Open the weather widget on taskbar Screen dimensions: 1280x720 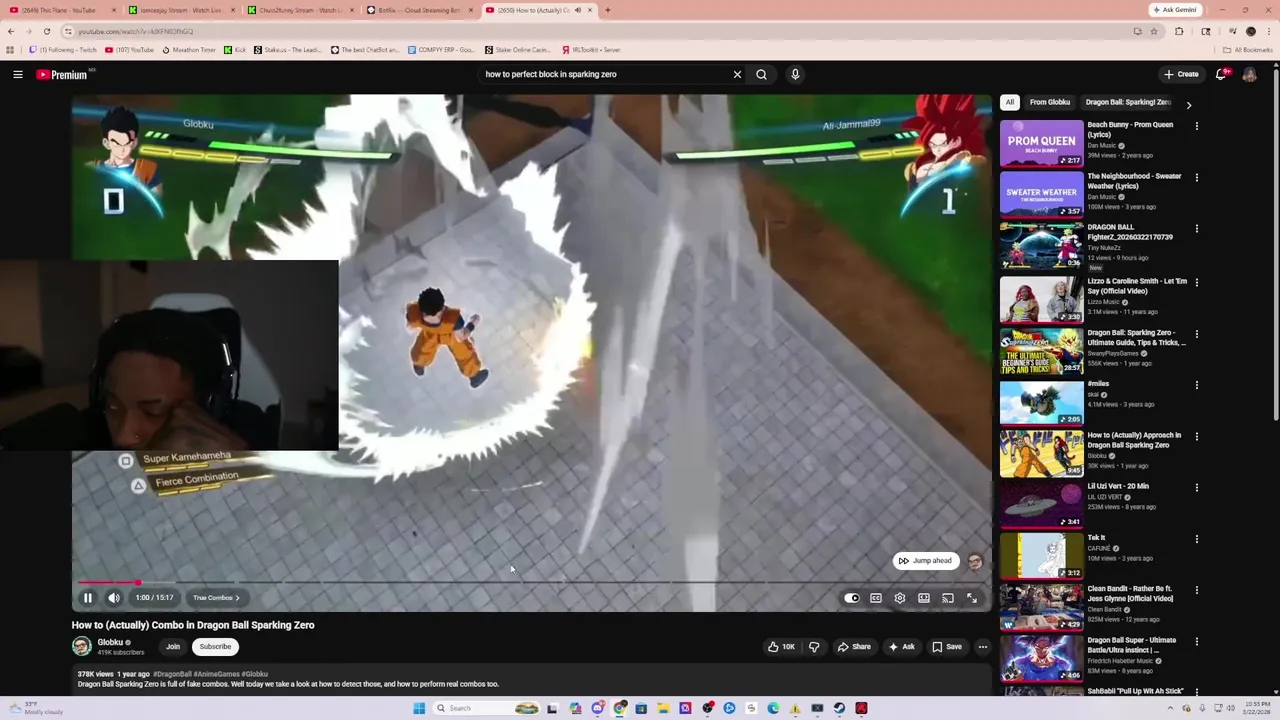35,708
